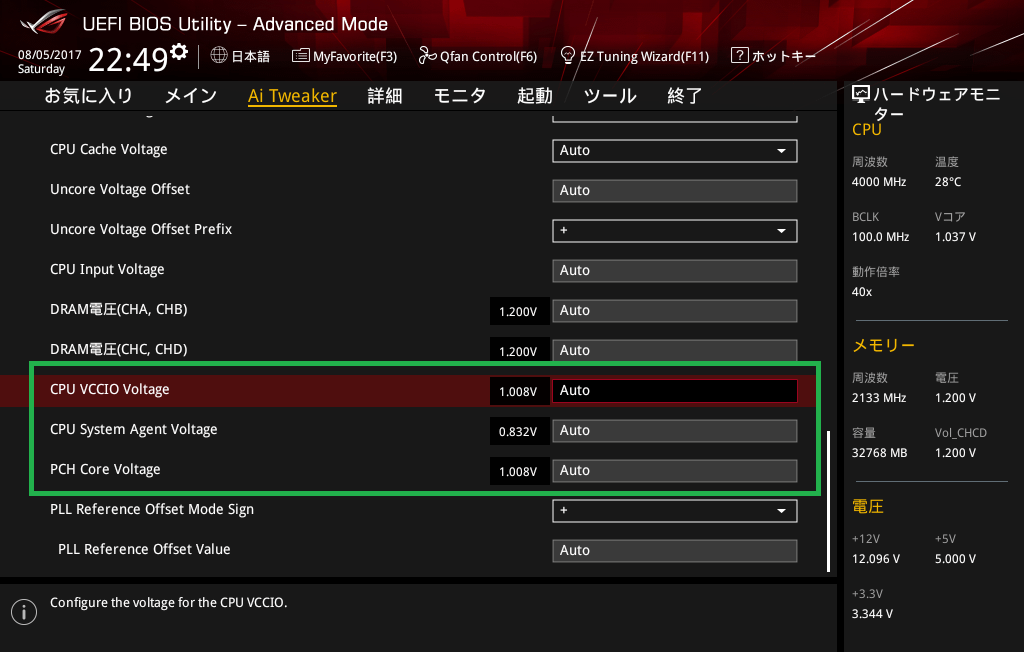Open the Uncore Voltage Offset Prefix dropdown

[675, 231]
